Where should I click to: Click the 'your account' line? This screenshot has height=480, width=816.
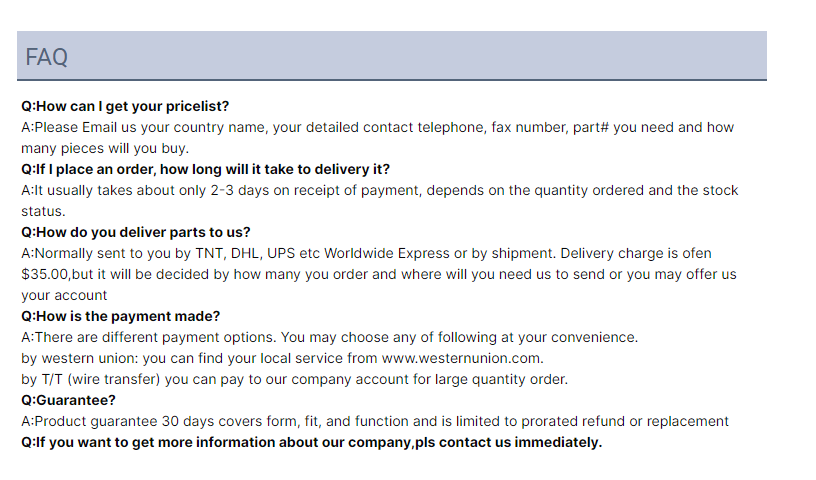pos(64,295)
